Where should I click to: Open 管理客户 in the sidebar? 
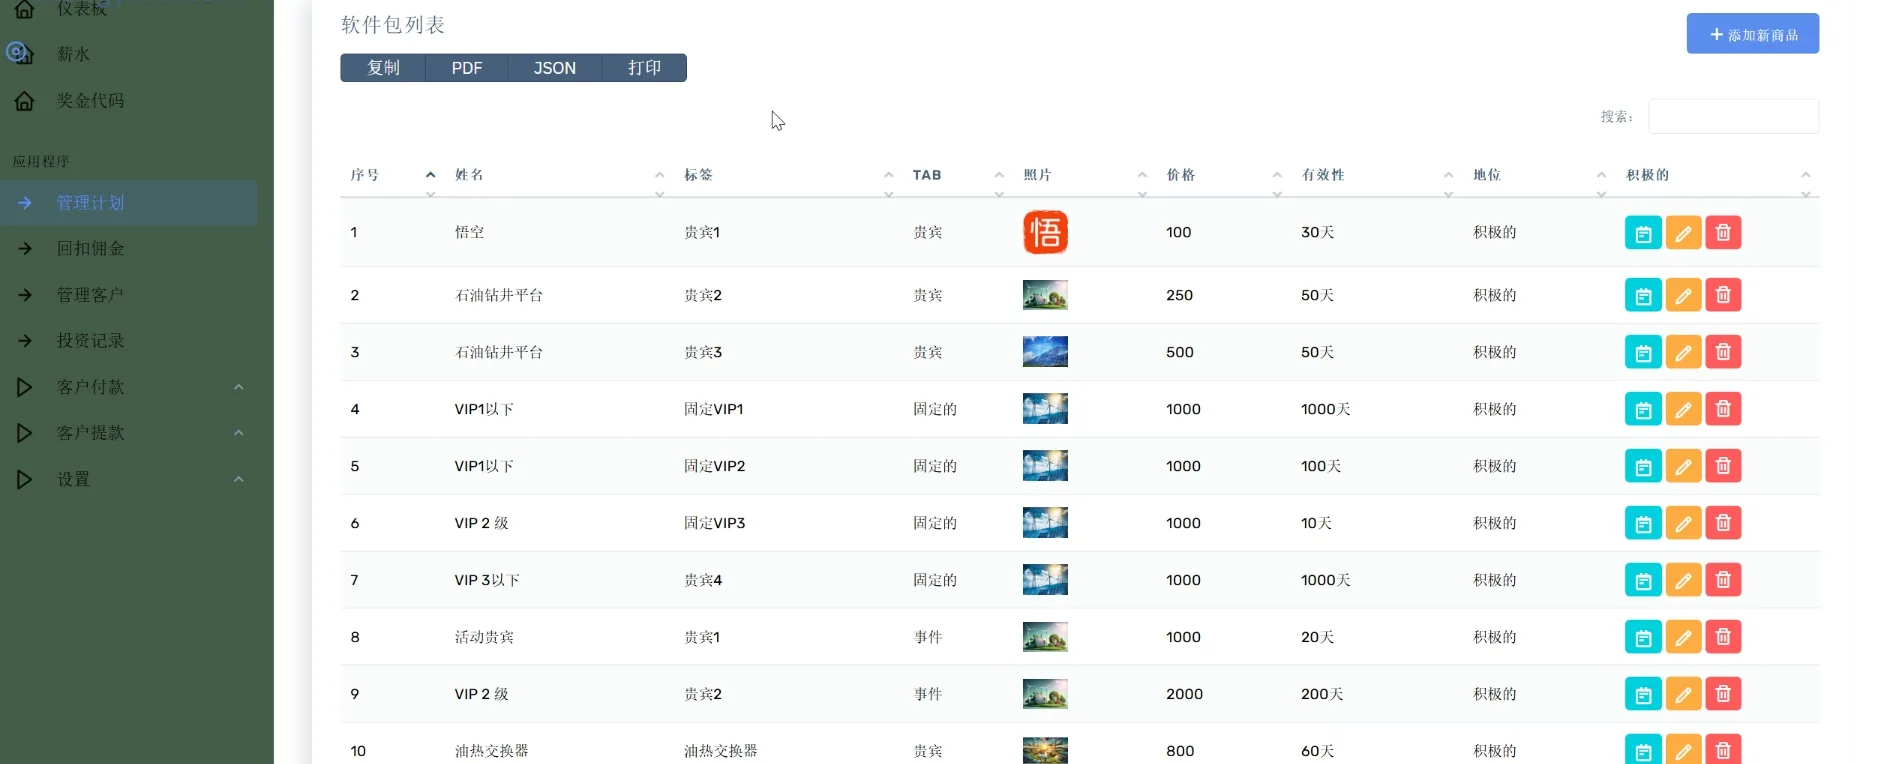90,295
